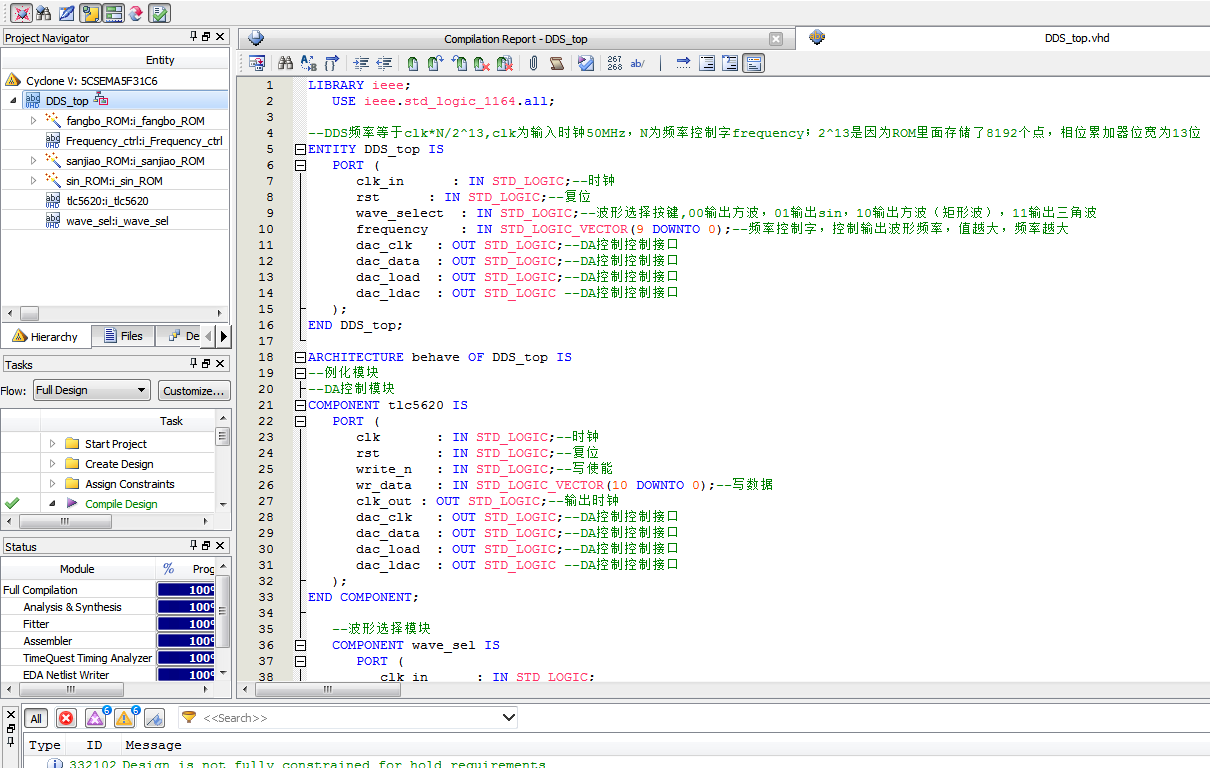Switch to Compilation Report - DDS_top tab
Viewport: 1210px width, 768px height.
(x=515, y=39)
